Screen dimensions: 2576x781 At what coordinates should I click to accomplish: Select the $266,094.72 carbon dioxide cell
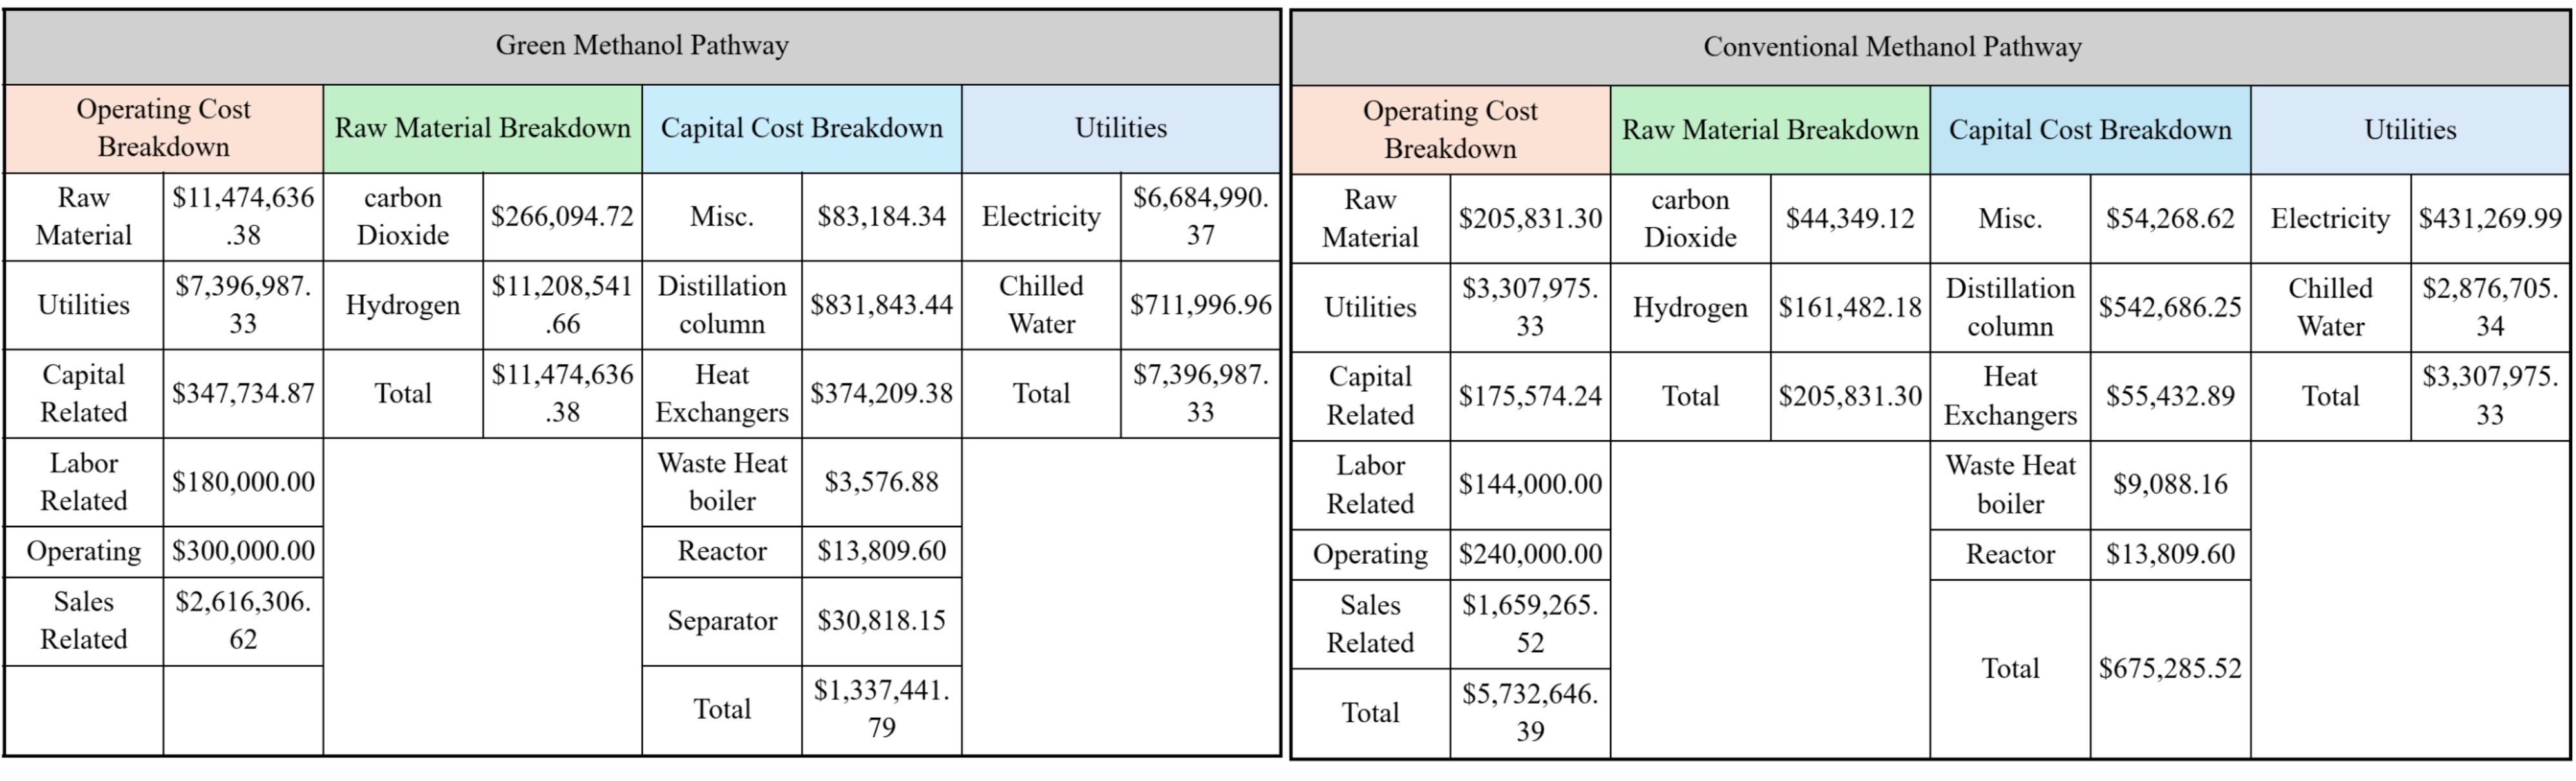[562, 217]
